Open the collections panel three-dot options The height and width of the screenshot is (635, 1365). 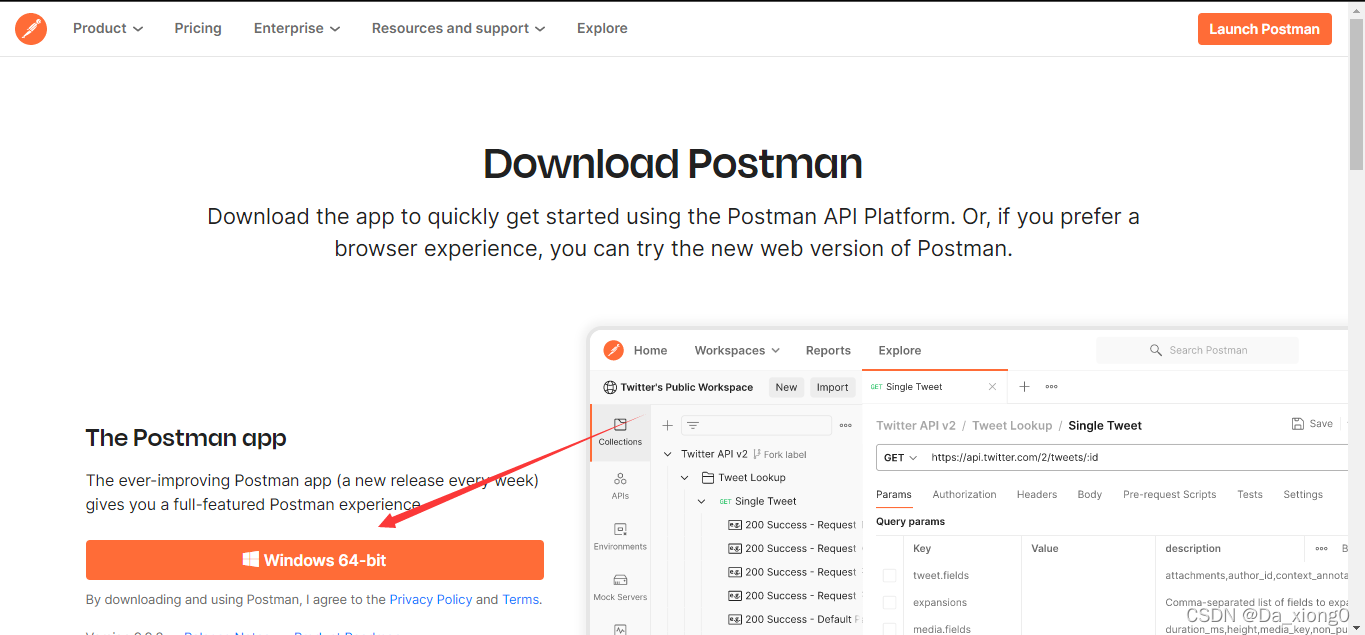click(x=846, y=425)
